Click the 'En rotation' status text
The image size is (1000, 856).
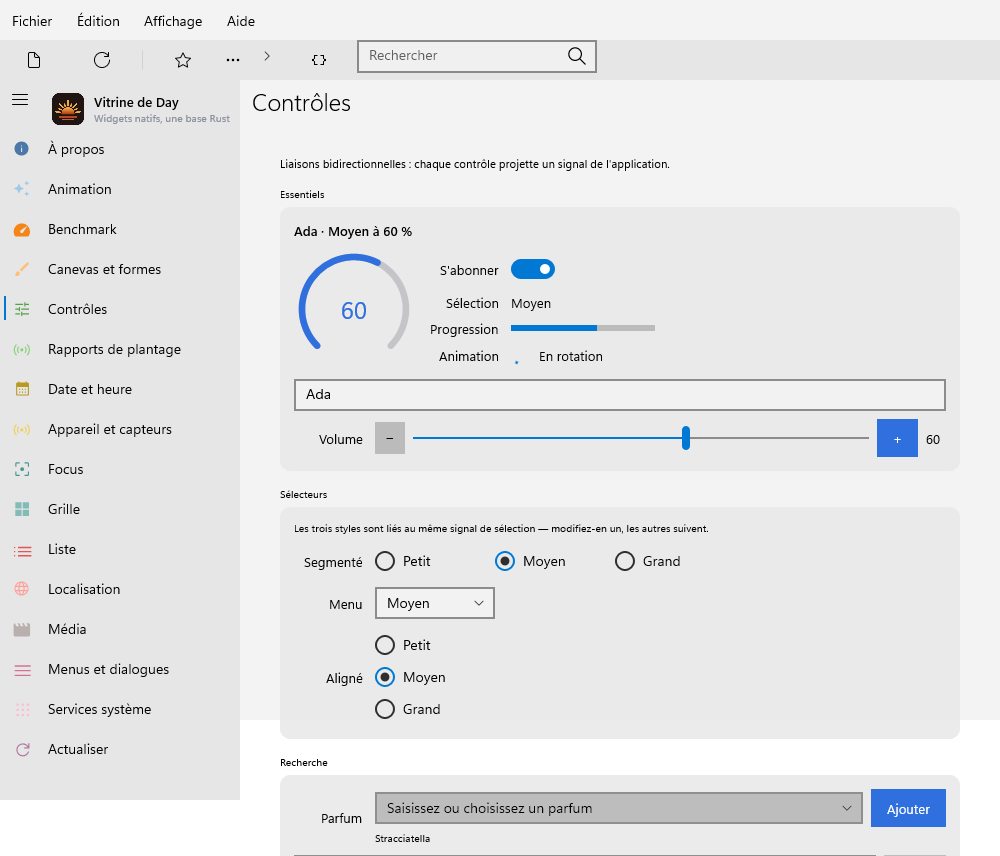(x=571, y=357)
